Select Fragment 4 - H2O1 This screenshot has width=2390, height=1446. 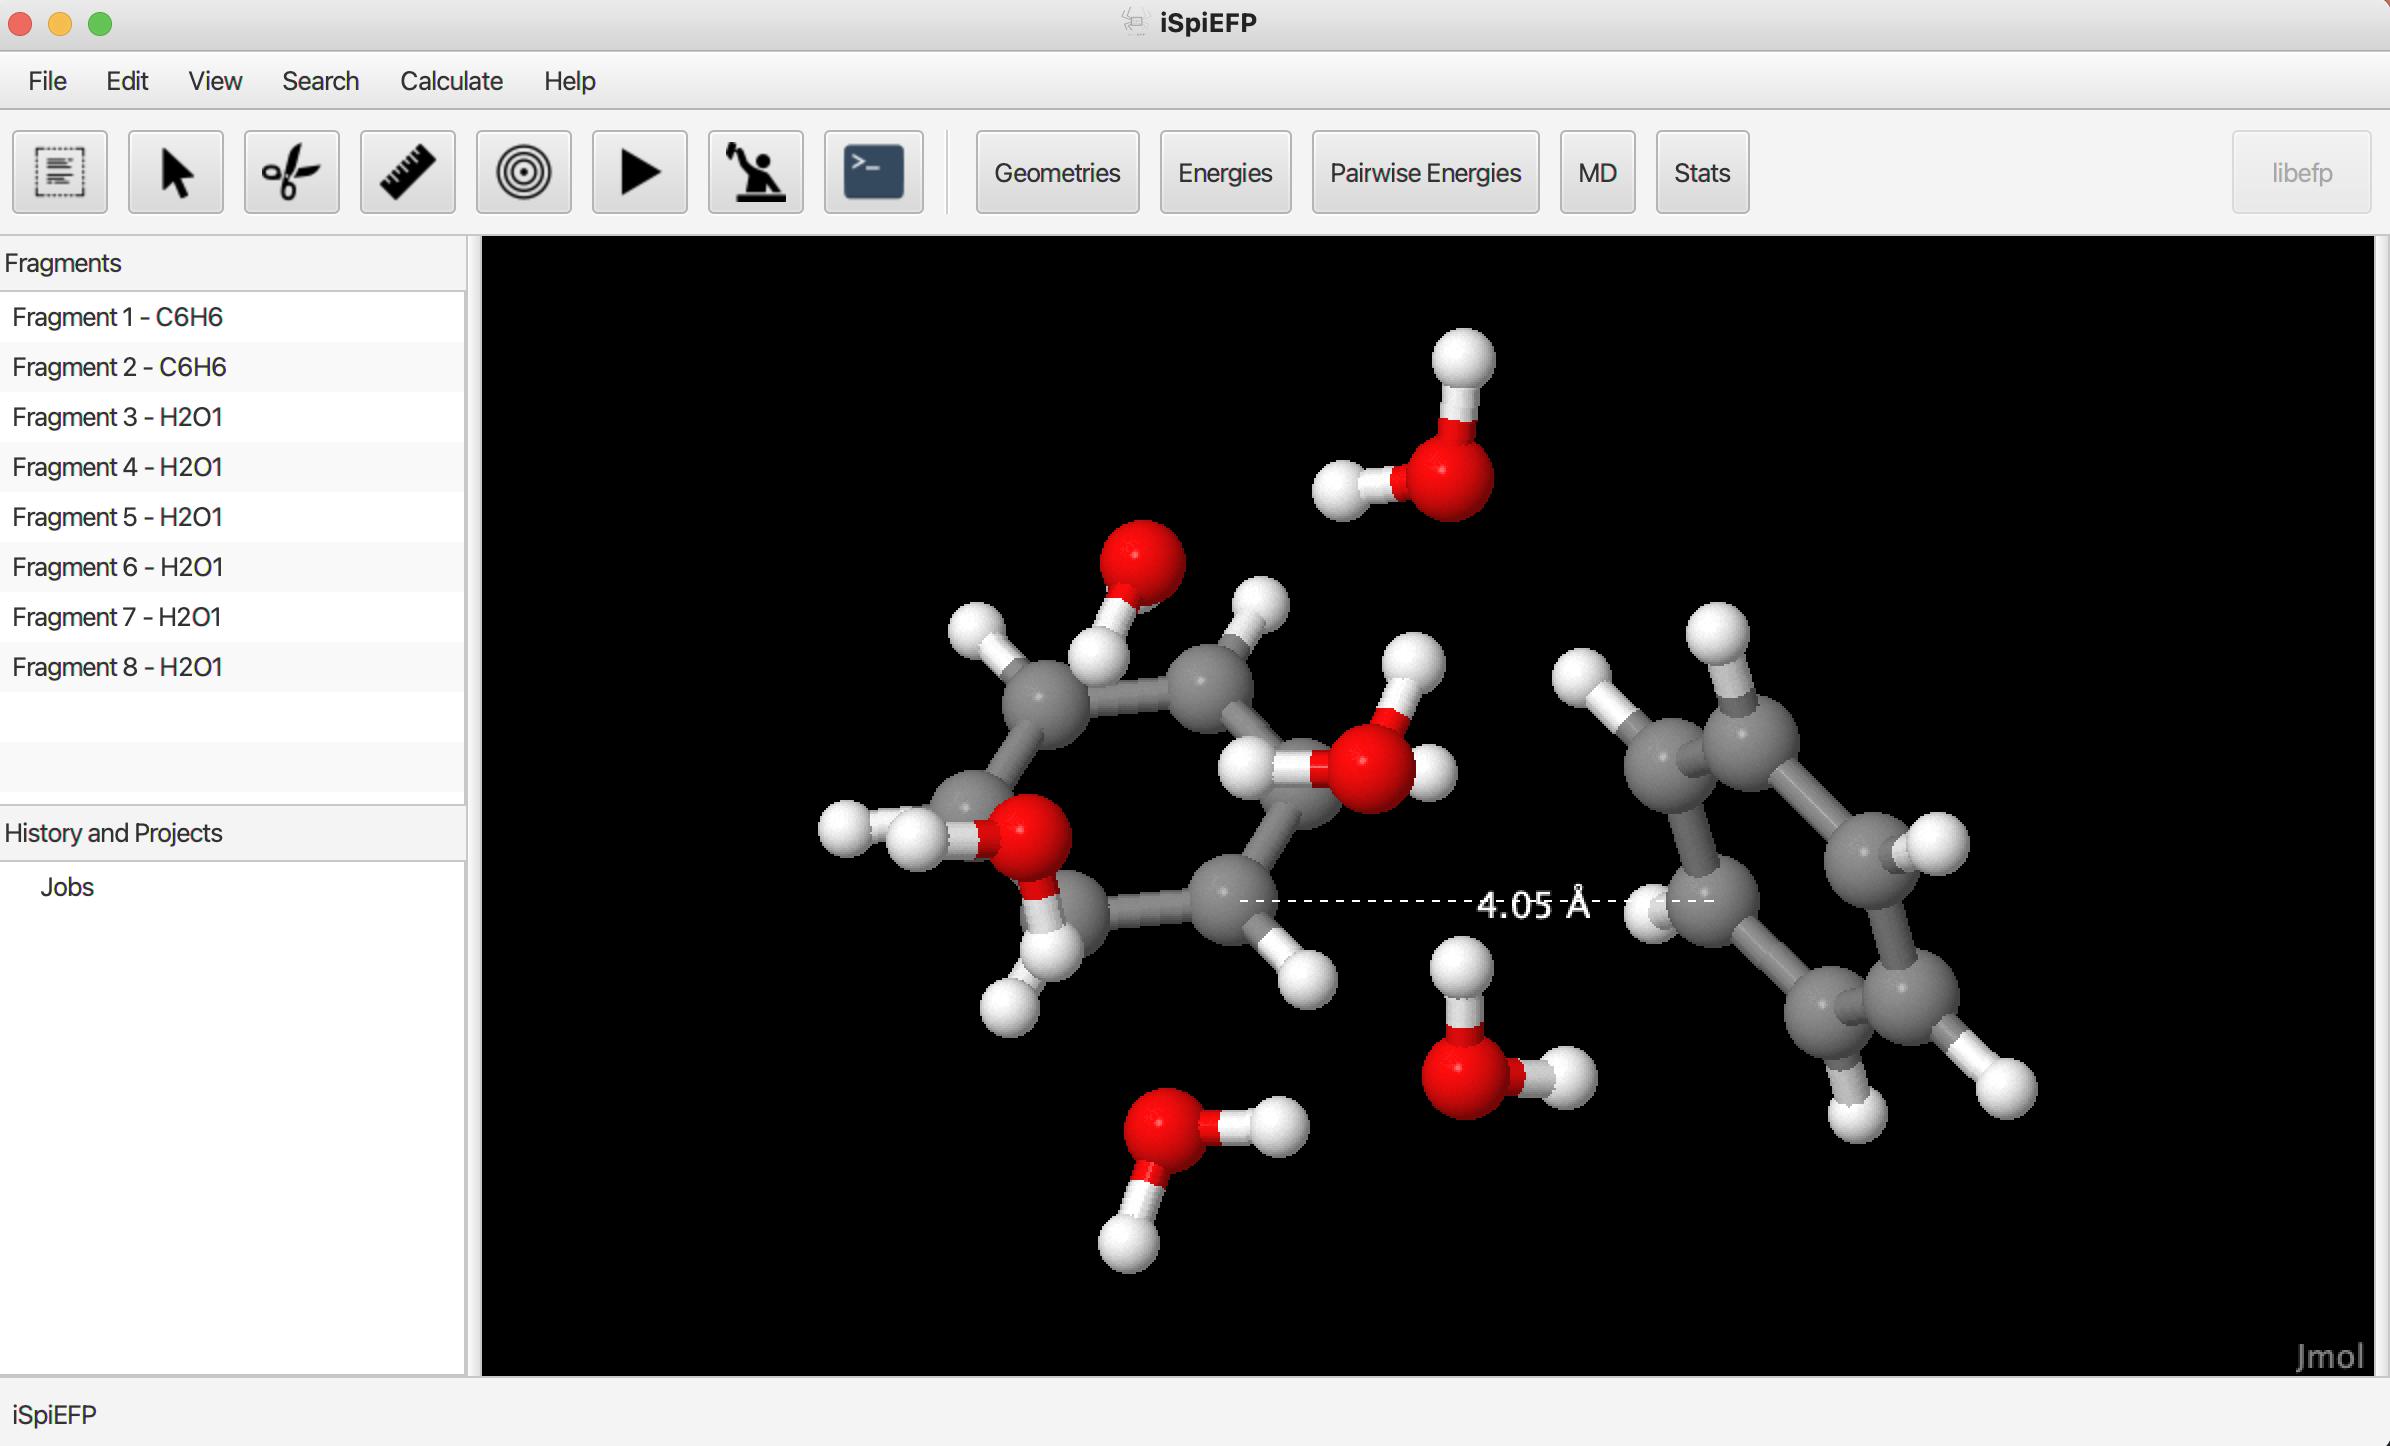point(232,467)
